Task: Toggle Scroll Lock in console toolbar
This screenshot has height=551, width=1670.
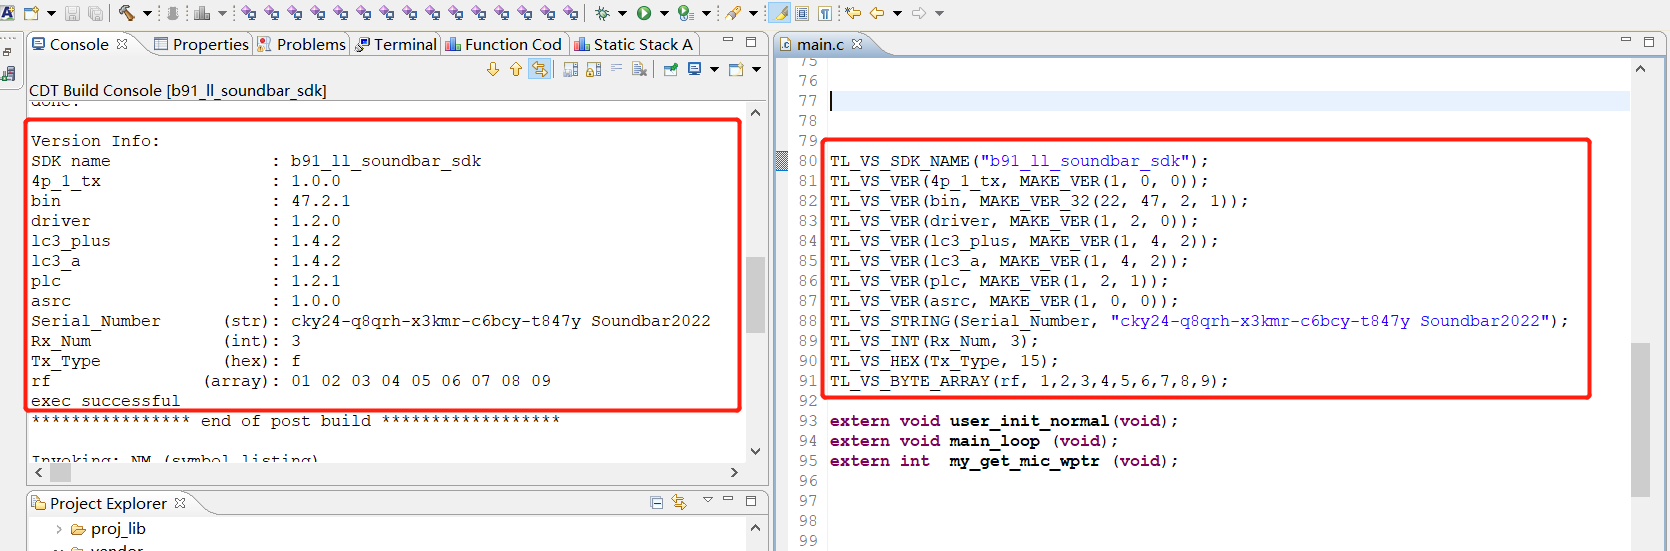Action: (x=593, y=69)
